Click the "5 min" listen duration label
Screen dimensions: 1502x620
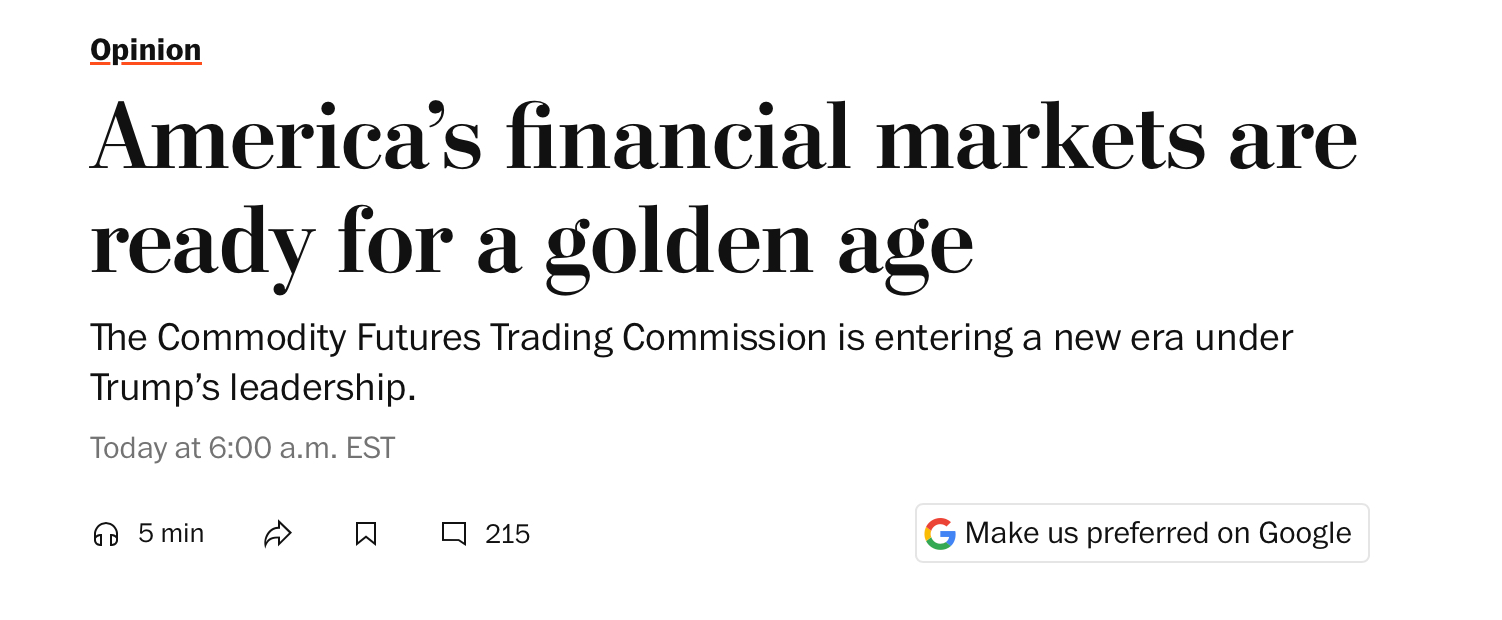coord(171,534)
